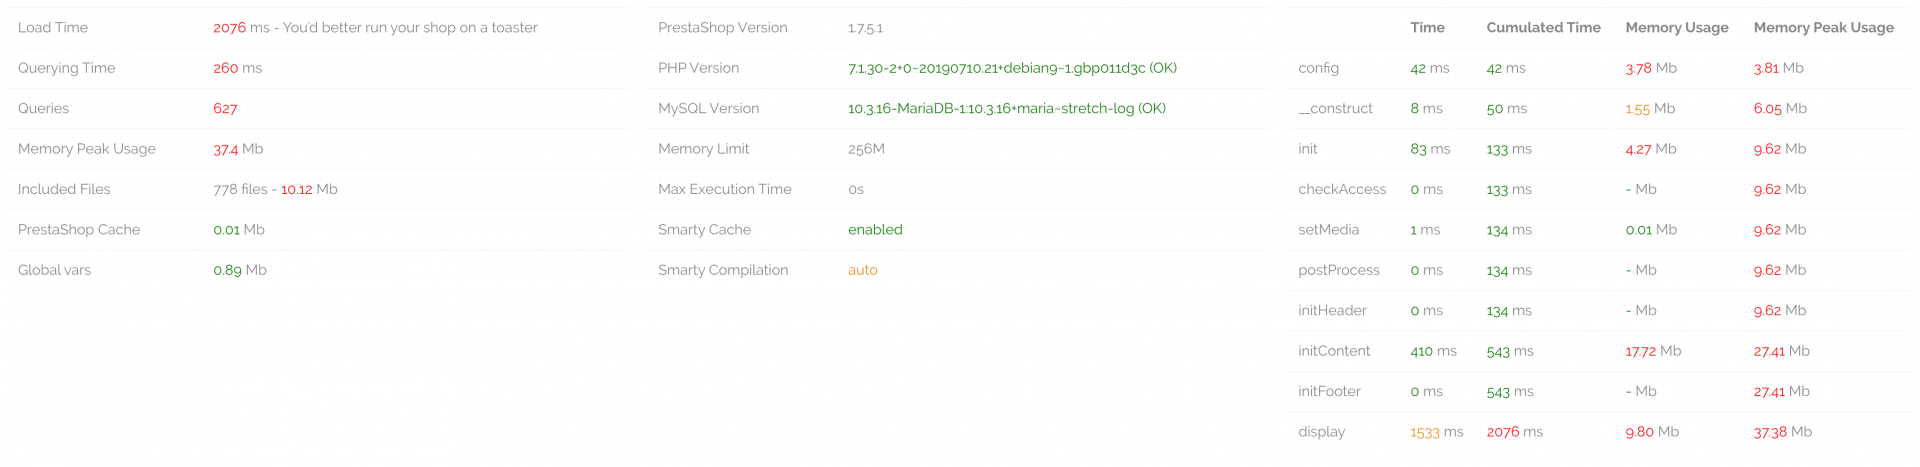Select the config row label
This screenshot has height=467, width=1920.
pyautogui.click(x=1318, y=68)
